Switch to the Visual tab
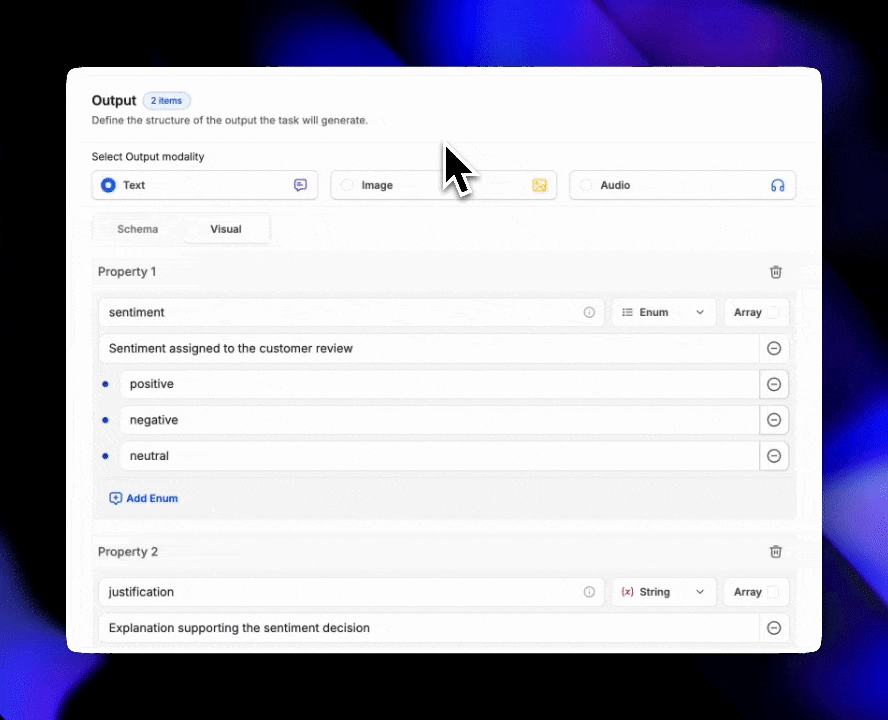Viewport: 888px width, 720px height. 226,229
